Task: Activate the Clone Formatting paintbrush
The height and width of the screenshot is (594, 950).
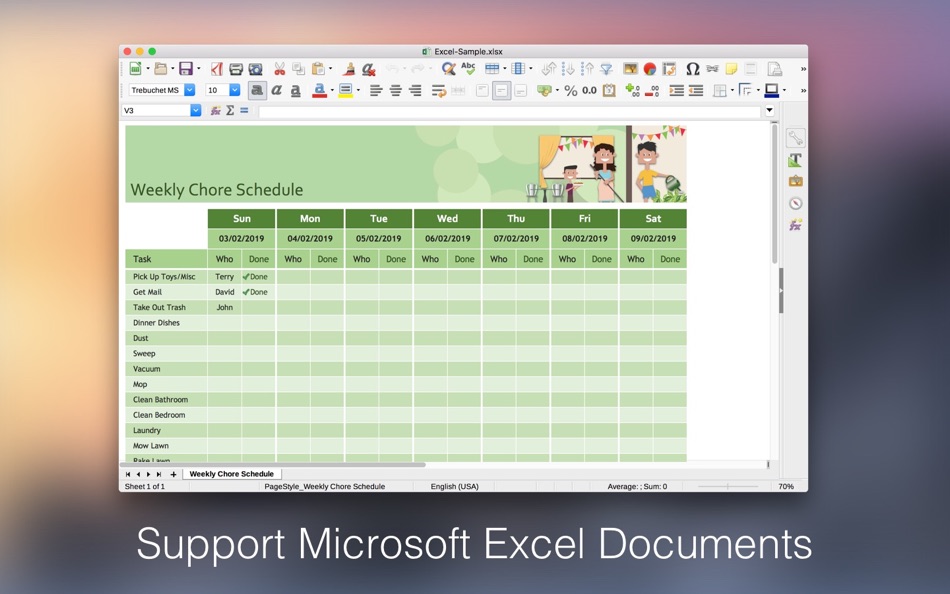Action: tap(348, 68)
